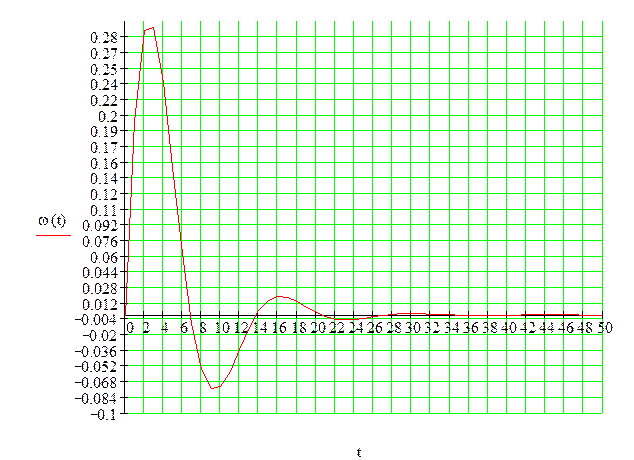The image size is (634, 460).
Task: Click the first x-axis tick label at the origin
Action: pyautogui.click(x=133, y=327)
